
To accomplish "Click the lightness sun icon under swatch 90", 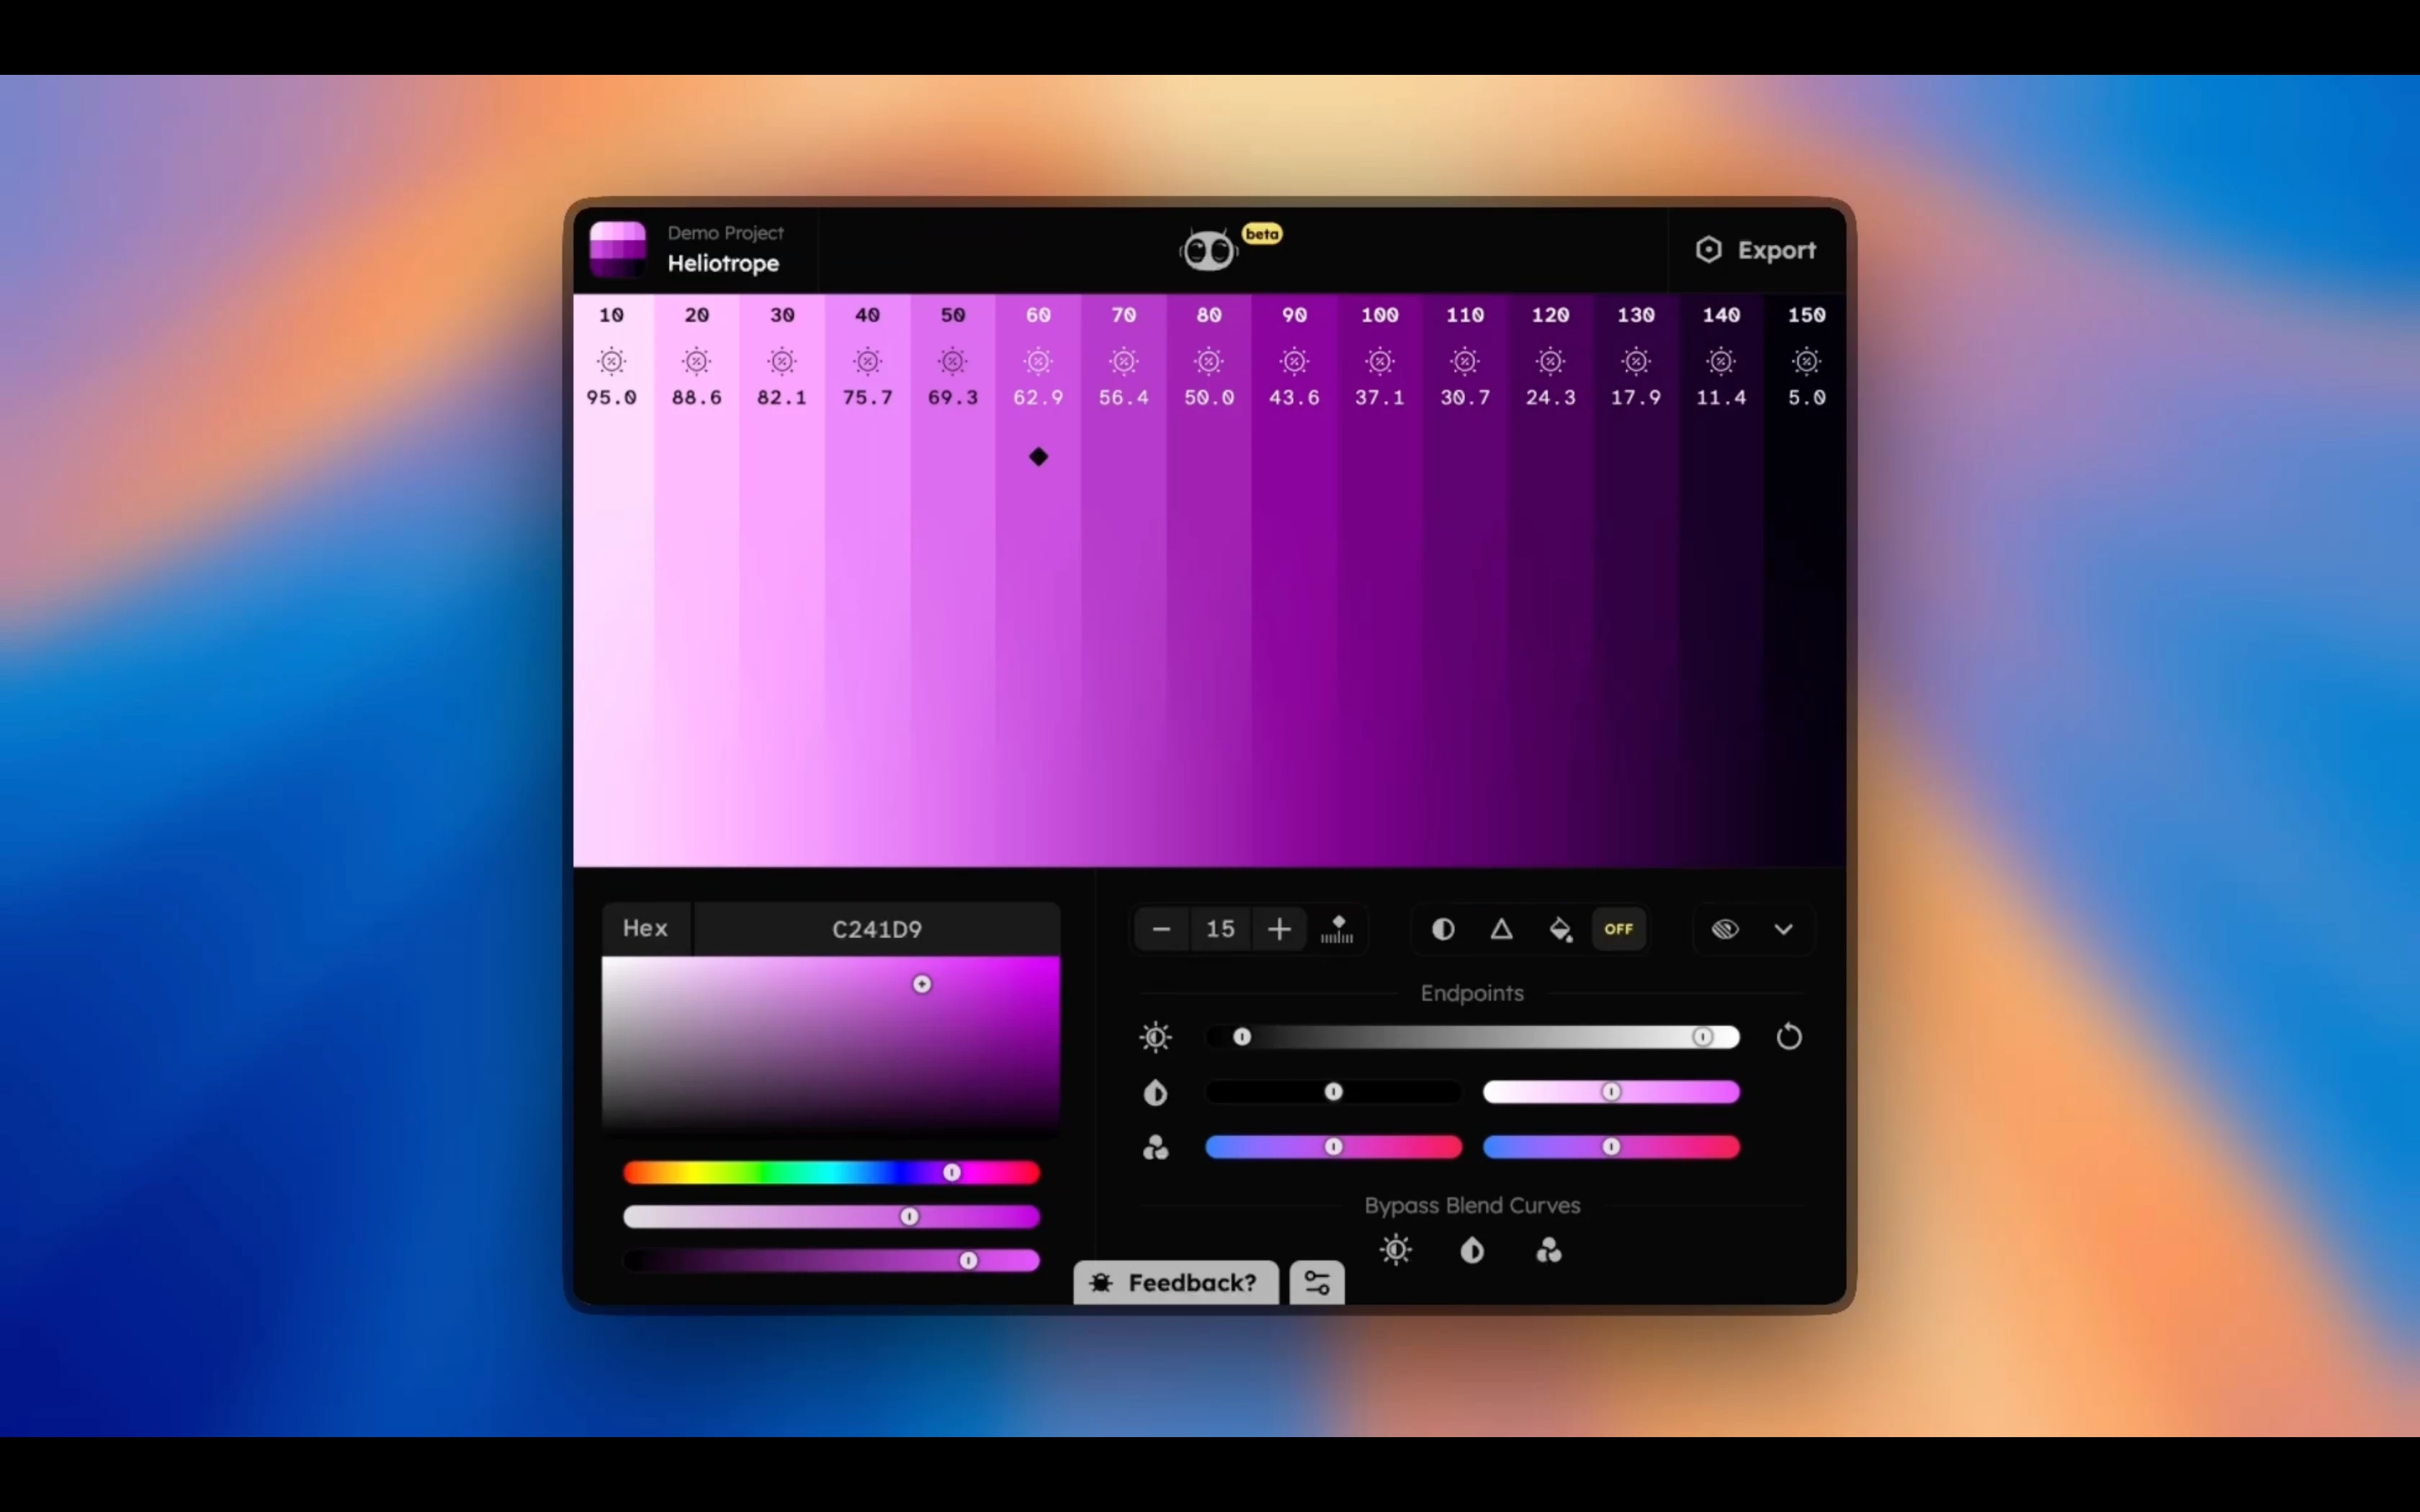I will coord(1295,361).
